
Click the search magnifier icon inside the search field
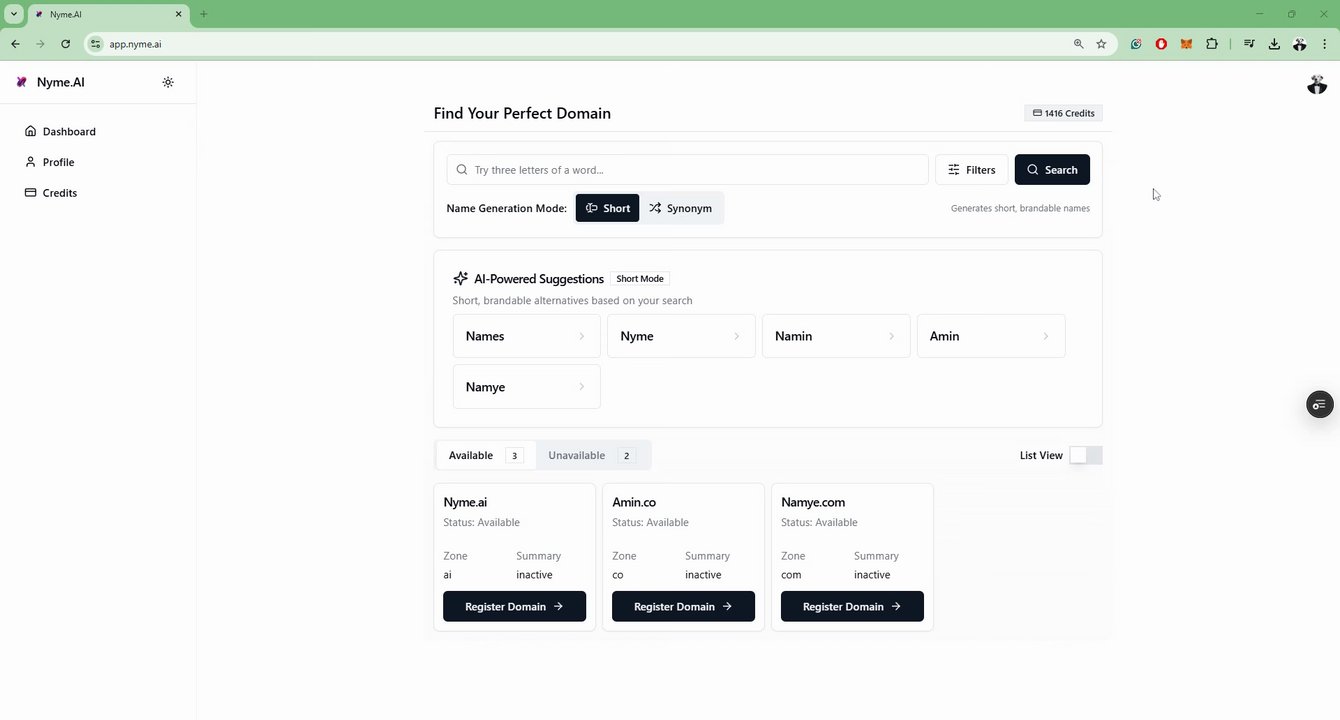[461, 170]
